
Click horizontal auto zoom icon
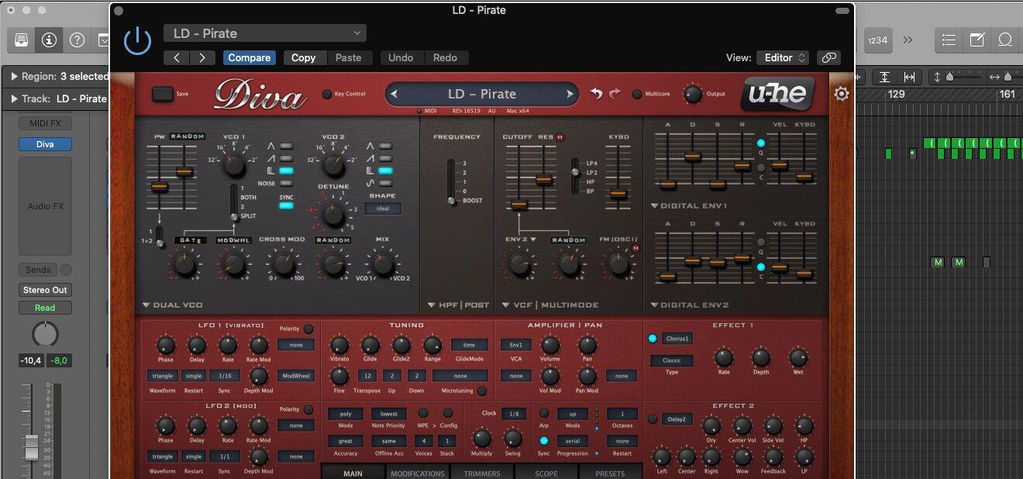909,77
